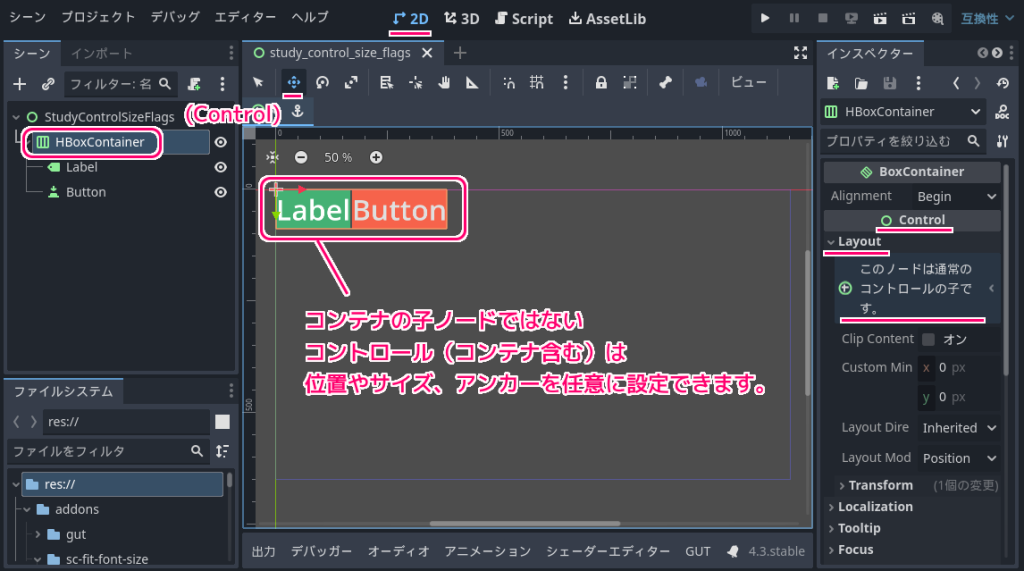The image size is (1024, 571).
Task: Open the HBoxContainer object selector dropdown
Action: 903,112
